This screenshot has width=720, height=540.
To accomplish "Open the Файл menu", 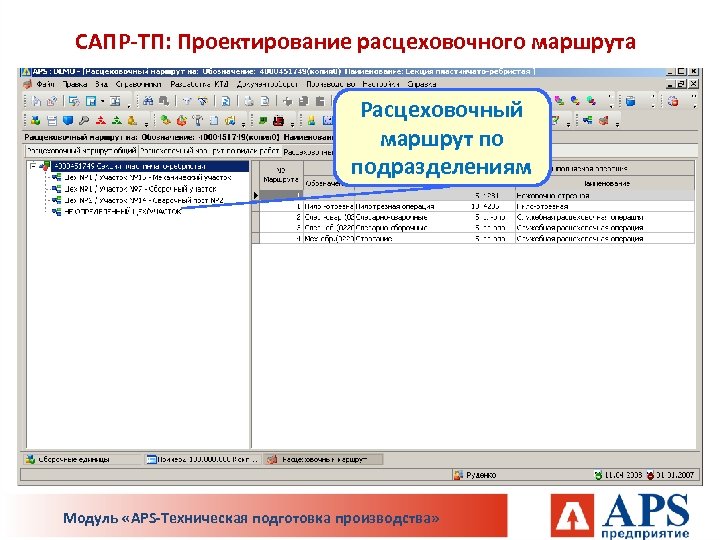I will [x=45, y=84].
